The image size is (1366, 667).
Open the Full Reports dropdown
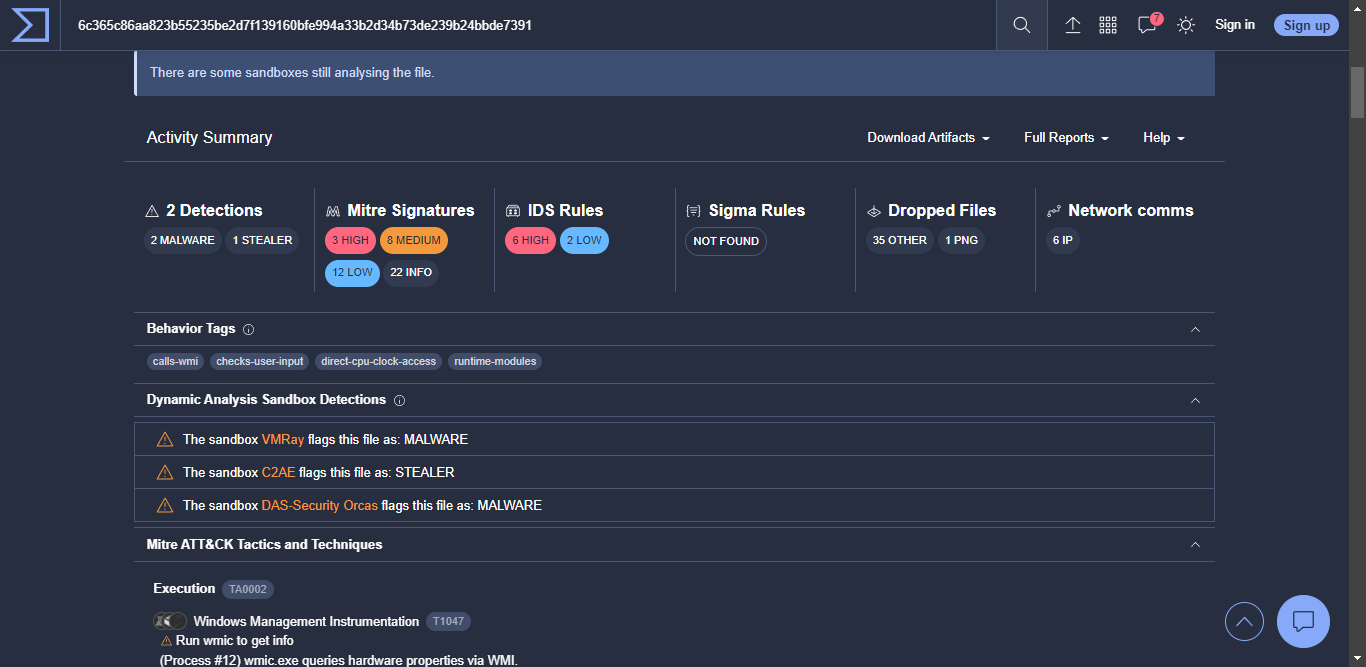point(1066,138)
